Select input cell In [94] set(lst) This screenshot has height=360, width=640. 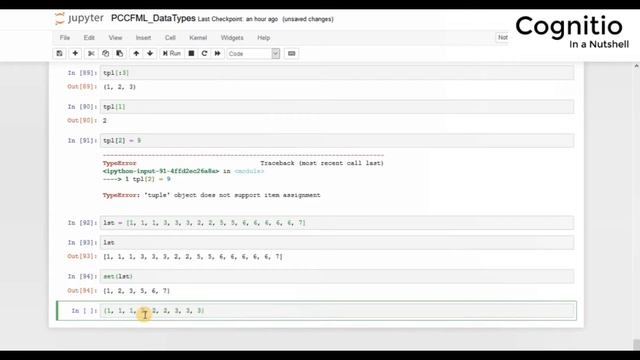point(337,276)
